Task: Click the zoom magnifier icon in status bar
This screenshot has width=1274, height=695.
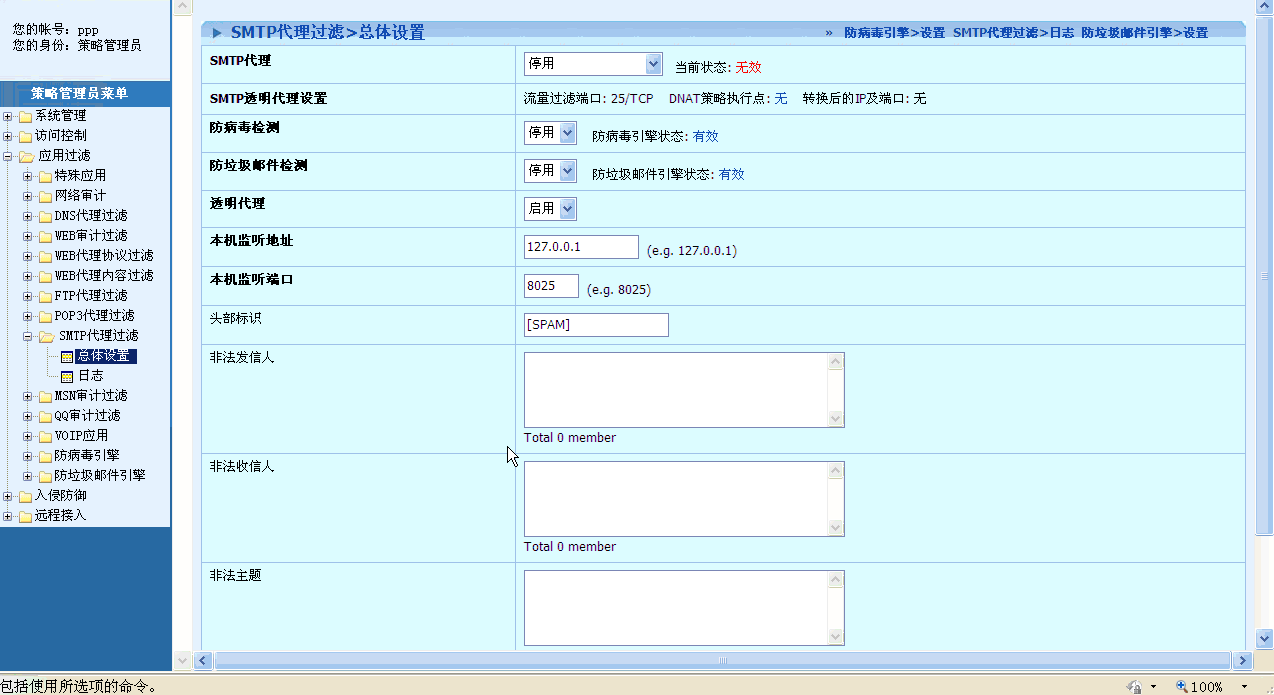Action: [1181, 686]
